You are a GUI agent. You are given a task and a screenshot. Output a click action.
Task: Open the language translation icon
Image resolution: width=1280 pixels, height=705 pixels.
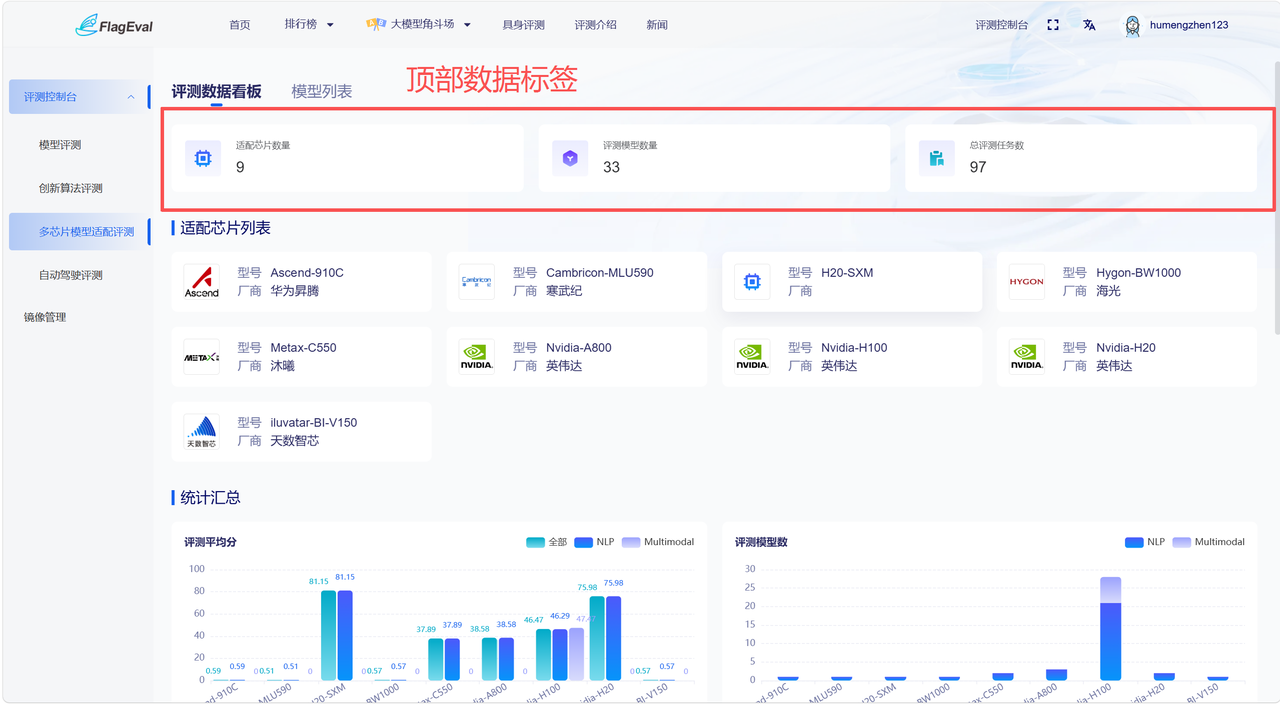click(x=1089, y=25)
